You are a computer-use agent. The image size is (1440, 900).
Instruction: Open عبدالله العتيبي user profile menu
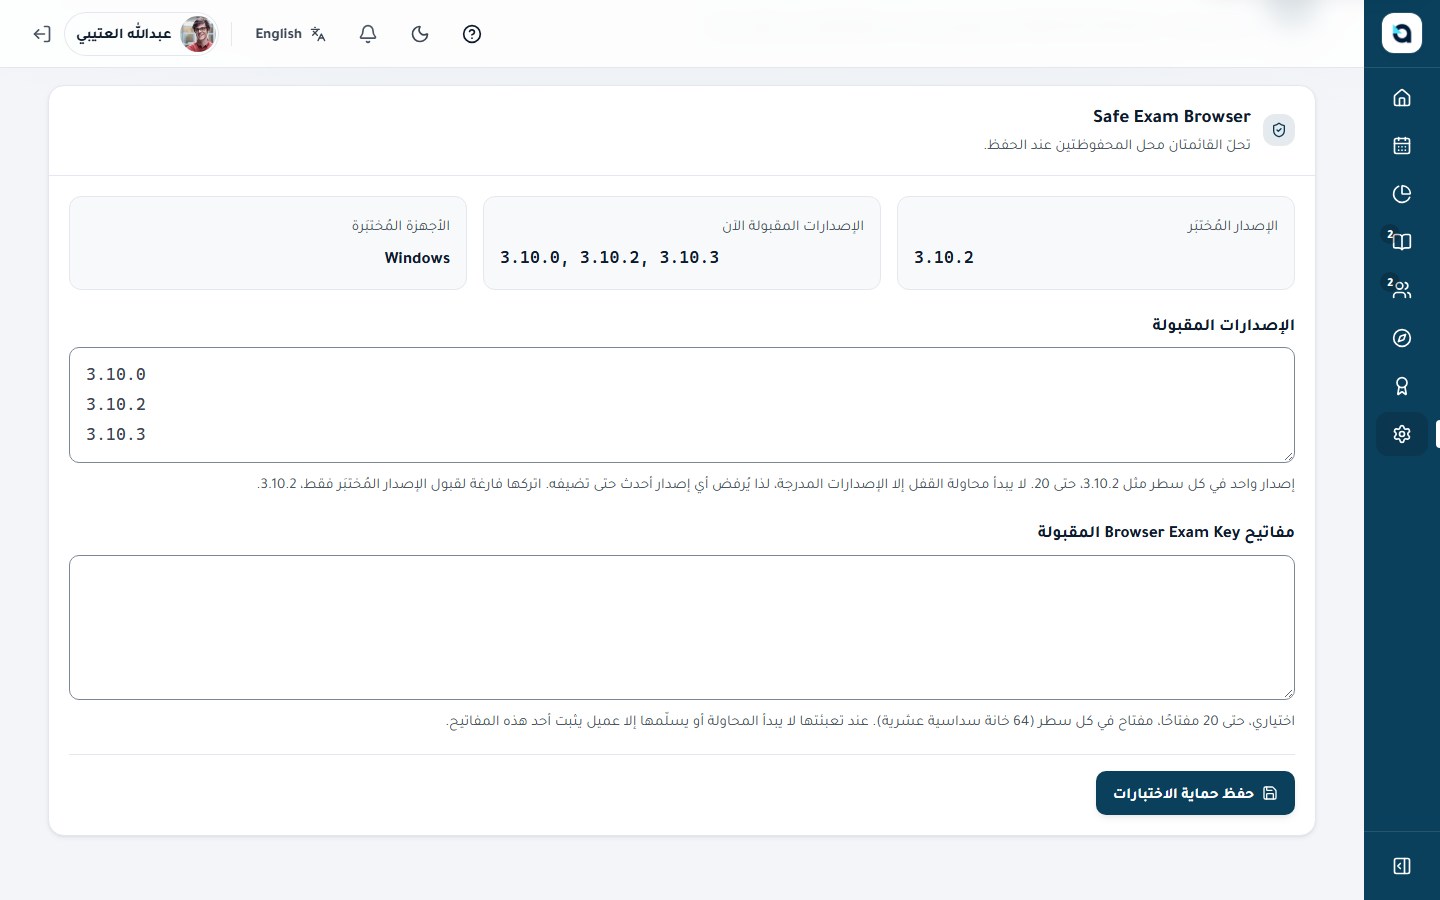(x=142, y=34)
